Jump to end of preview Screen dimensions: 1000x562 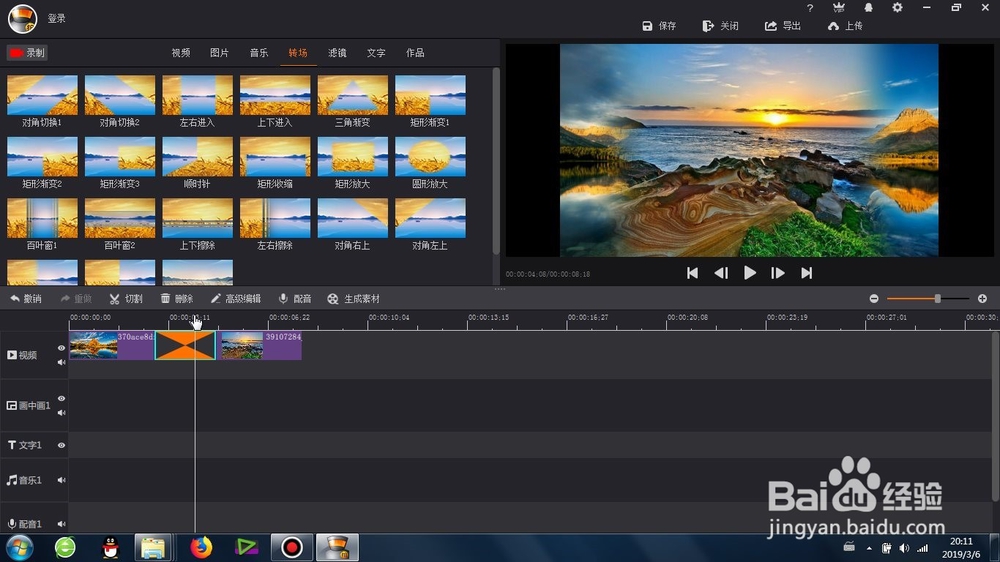tap(807, 273)
